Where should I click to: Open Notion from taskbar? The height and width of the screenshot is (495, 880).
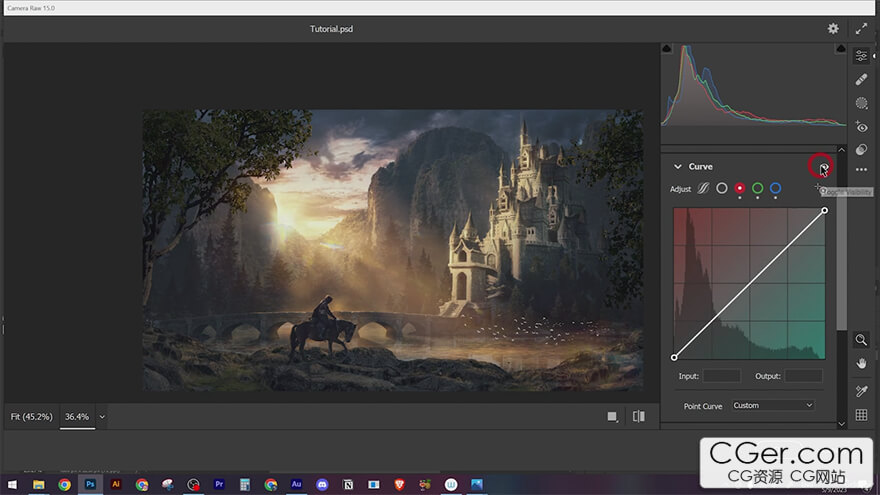348,484
